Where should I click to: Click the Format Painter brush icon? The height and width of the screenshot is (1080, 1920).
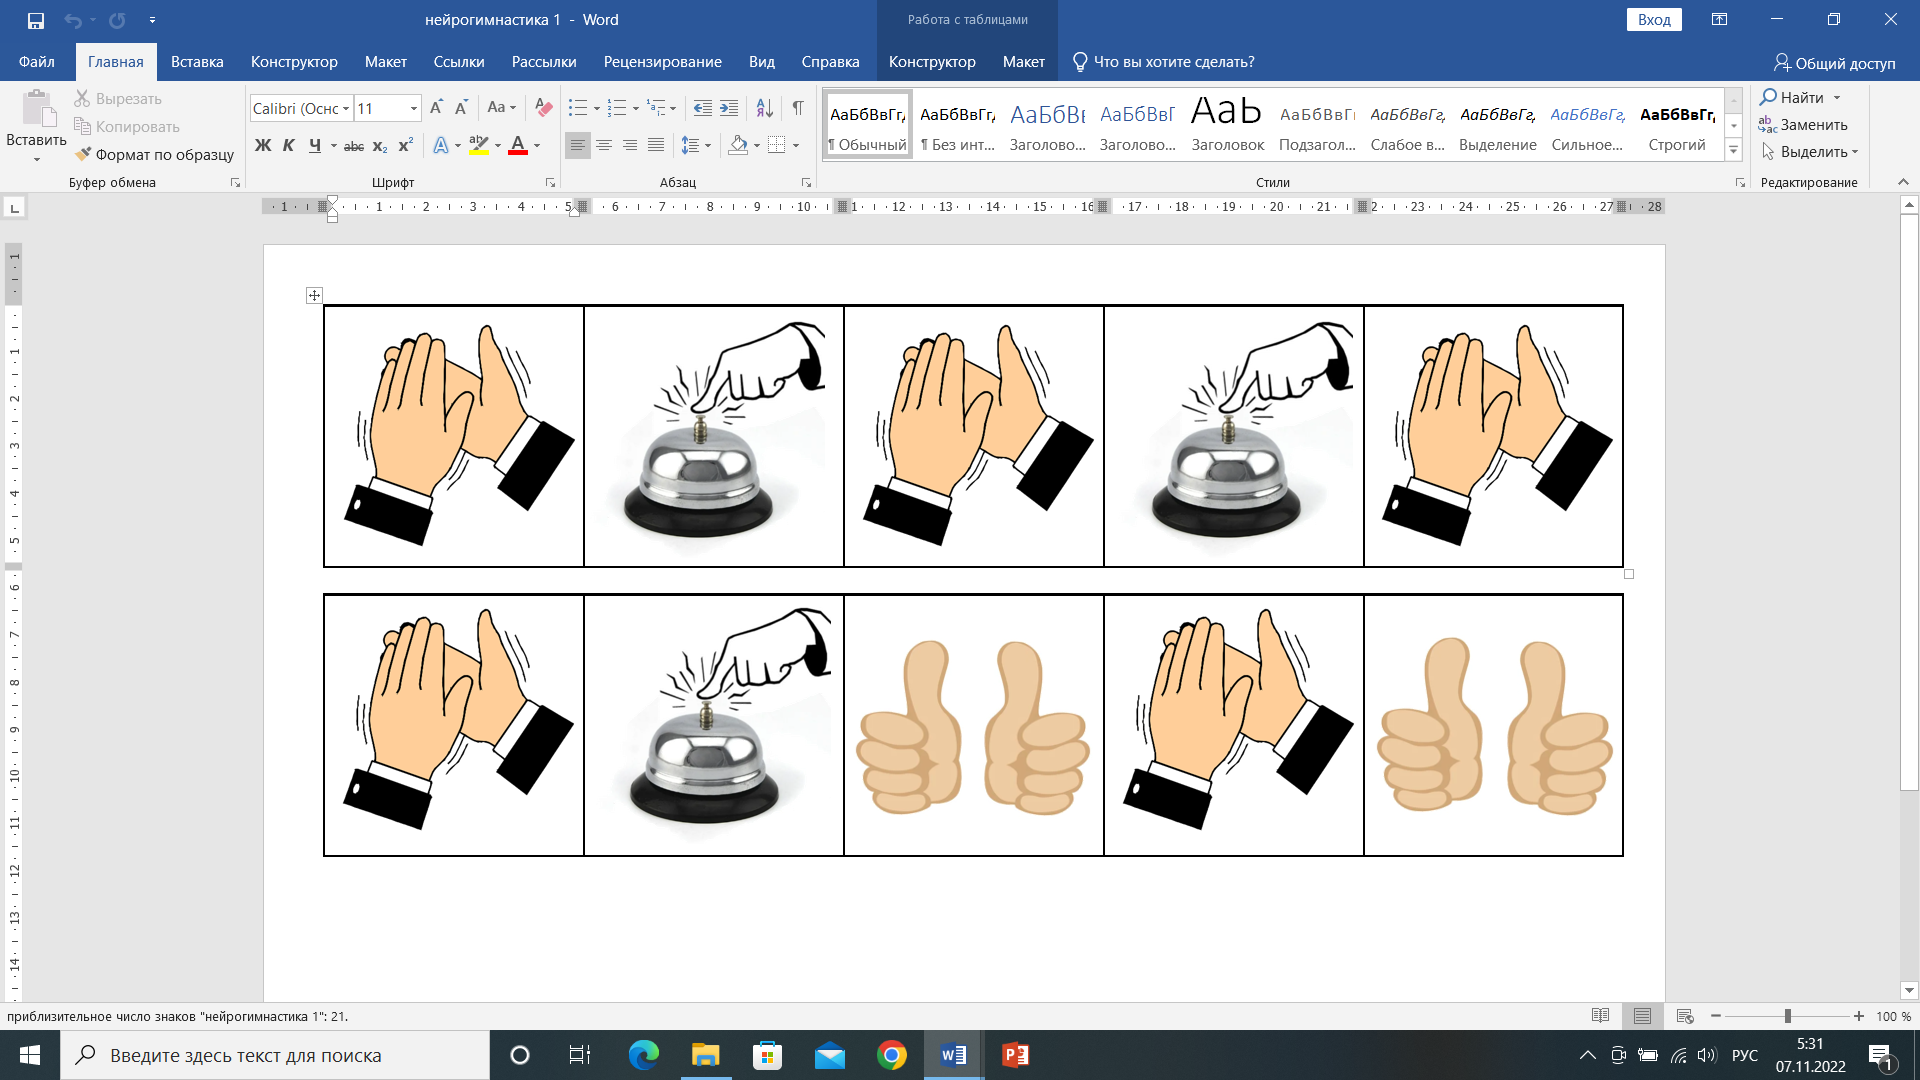click(83, 154)
